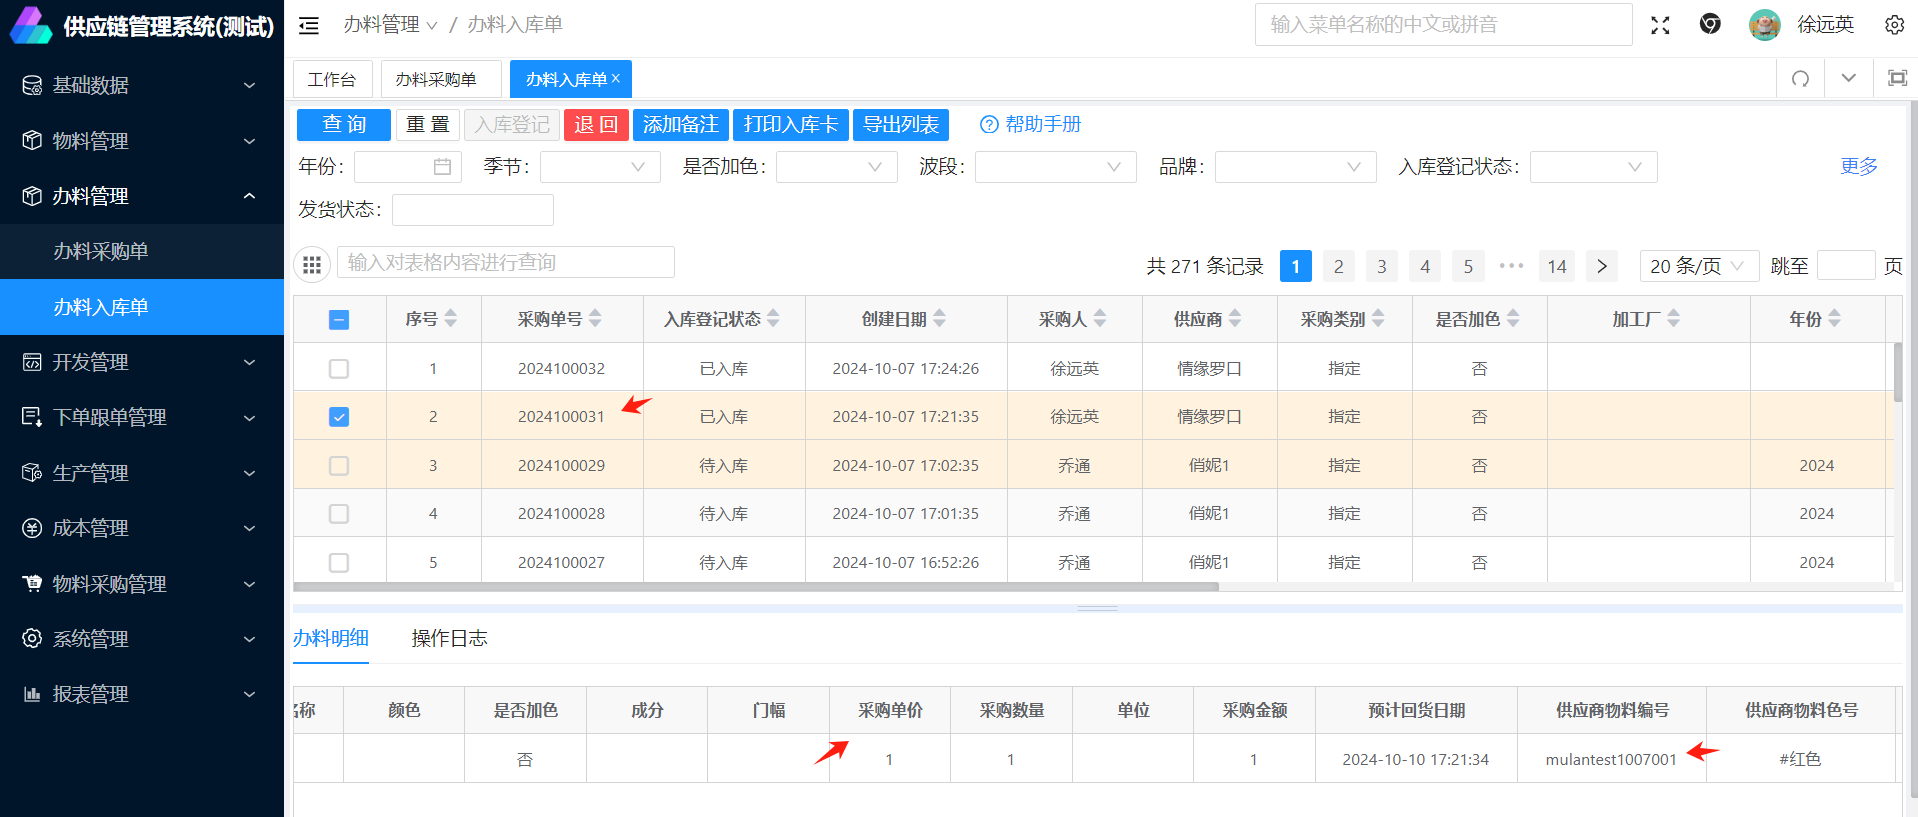Click the sidebar collapse hamburger icon
Image resolution: width=1918 pixels, height=817 pixels.
point(309,26)
